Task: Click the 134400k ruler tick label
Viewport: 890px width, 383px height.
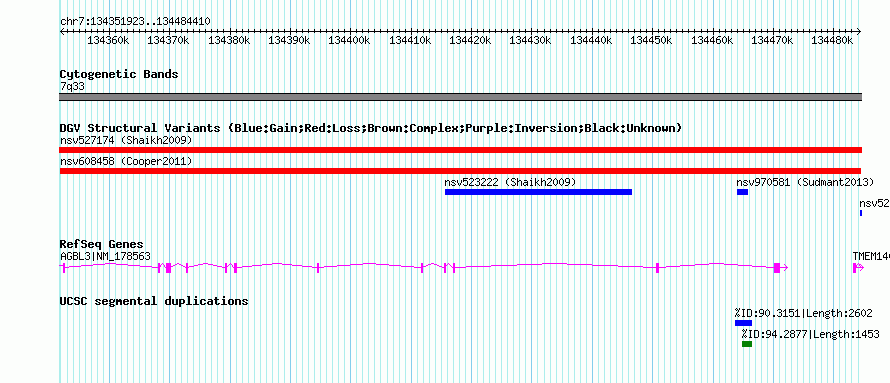Action: pyautogui.click(x=350, y=41)
